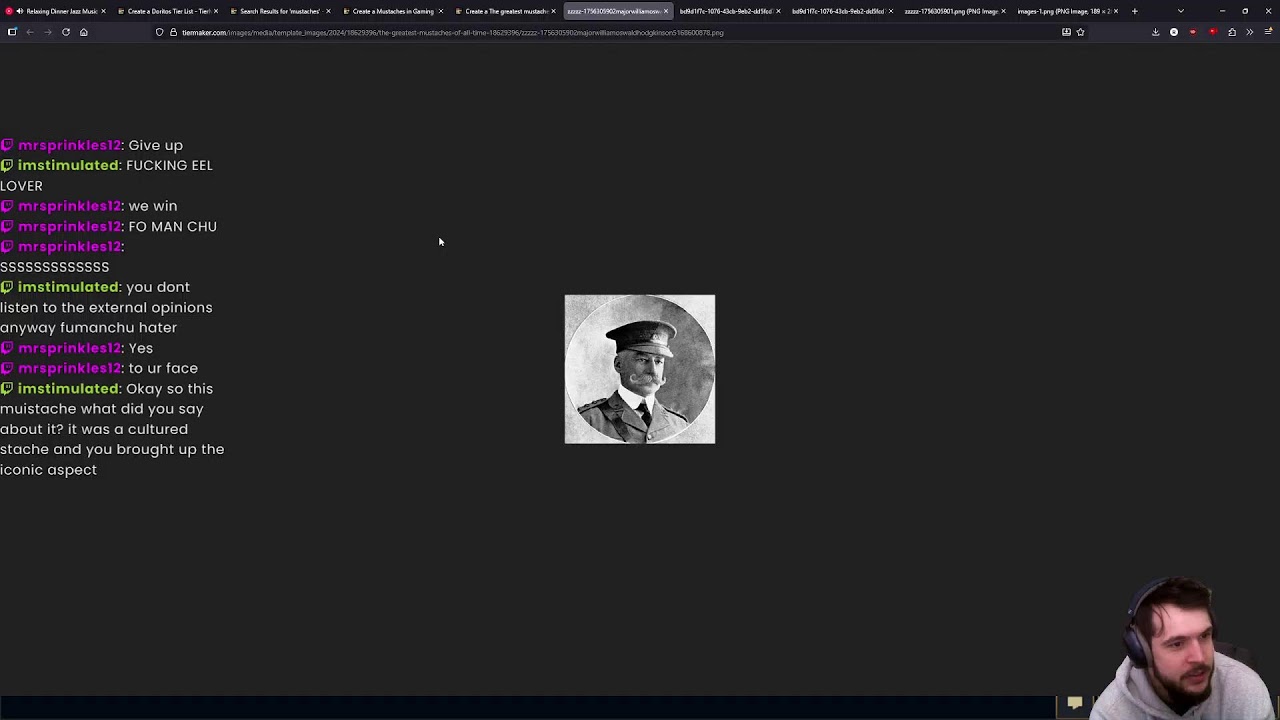
Task: Click the white circular toolbar extension icon
Action: 1174,32
